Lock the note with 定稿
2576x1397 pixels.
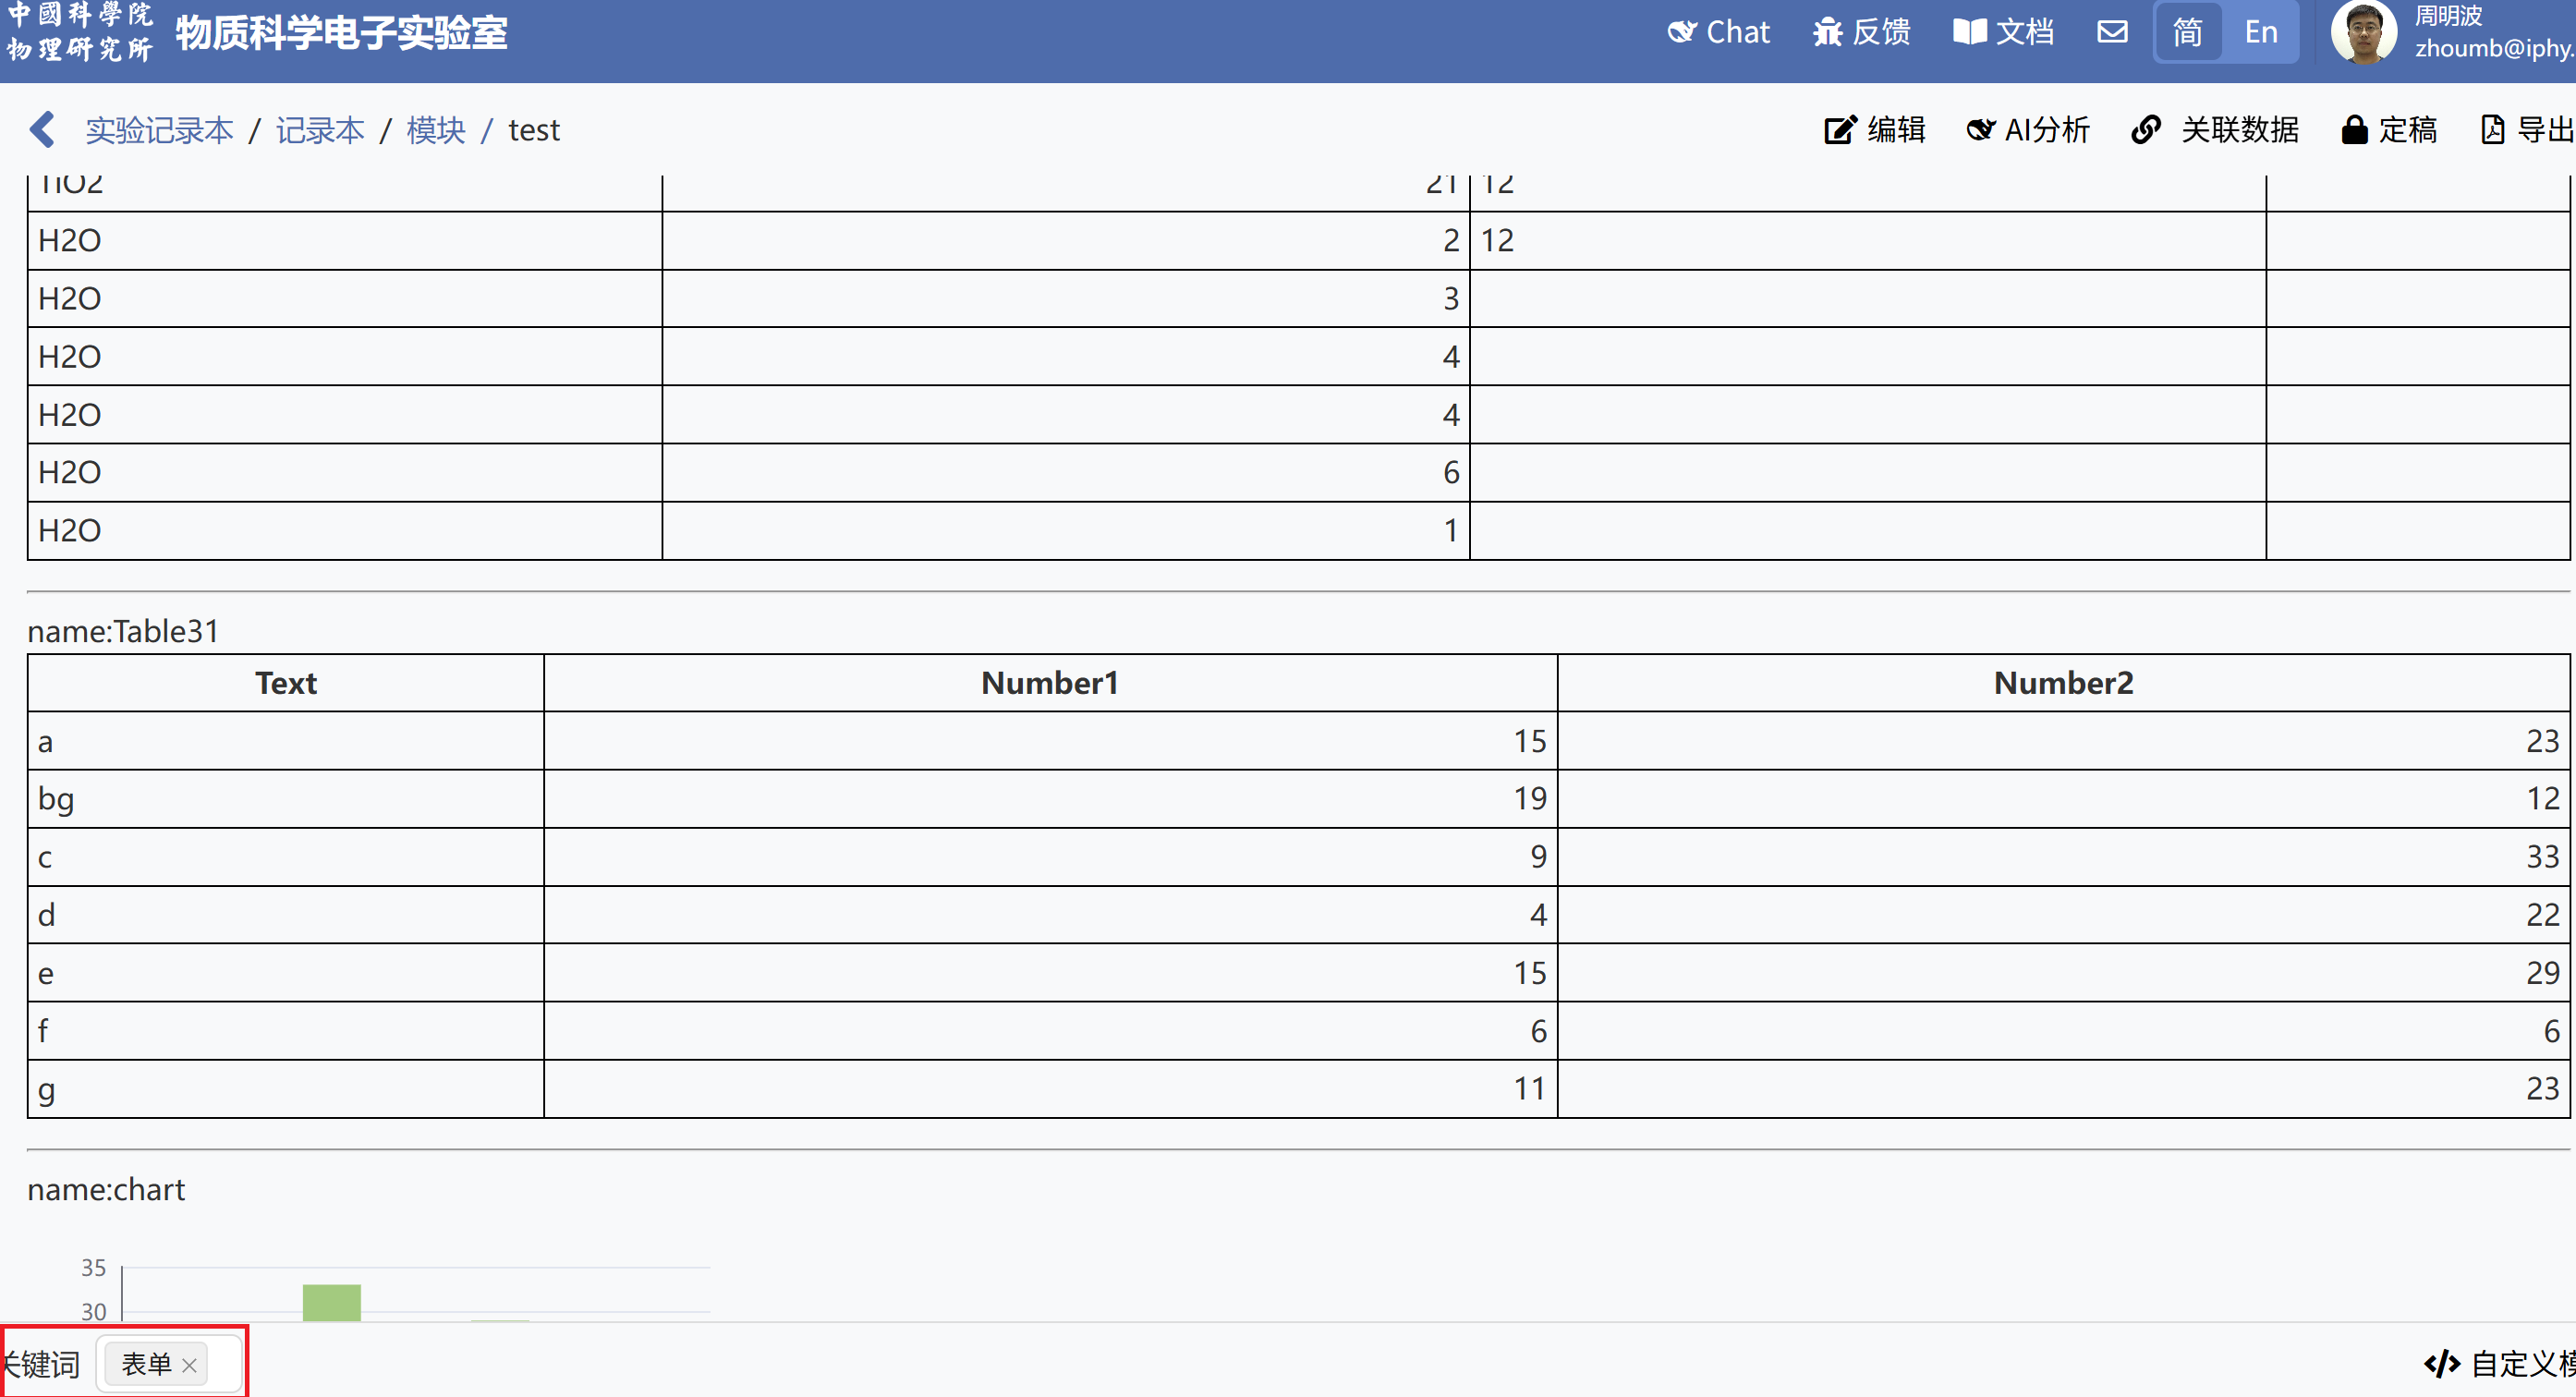coord(2388,130)
